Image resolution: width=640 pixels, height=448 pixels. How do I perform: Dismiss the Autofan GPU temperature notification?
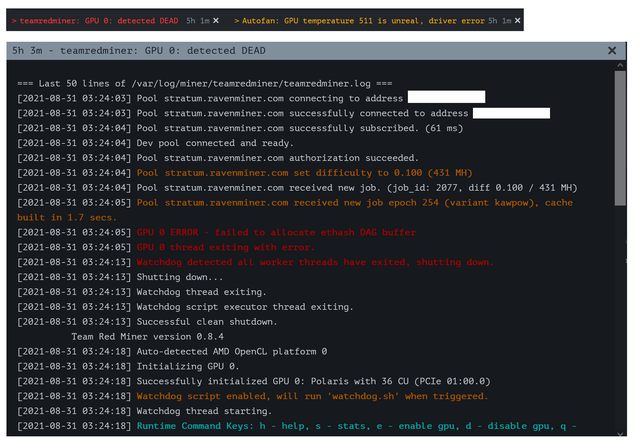(518, 20)
